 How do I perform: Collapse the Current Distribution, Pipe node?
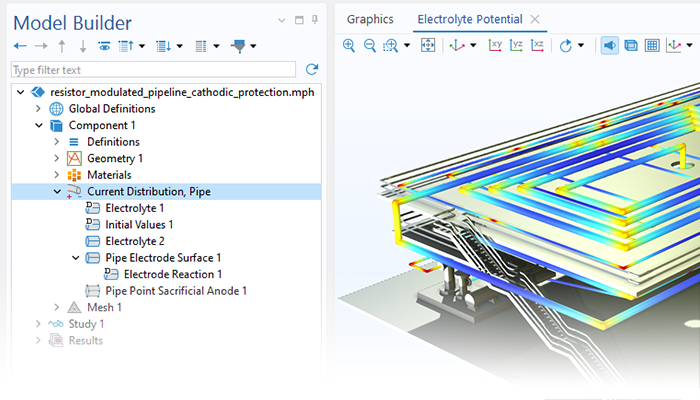click(57, 191)
